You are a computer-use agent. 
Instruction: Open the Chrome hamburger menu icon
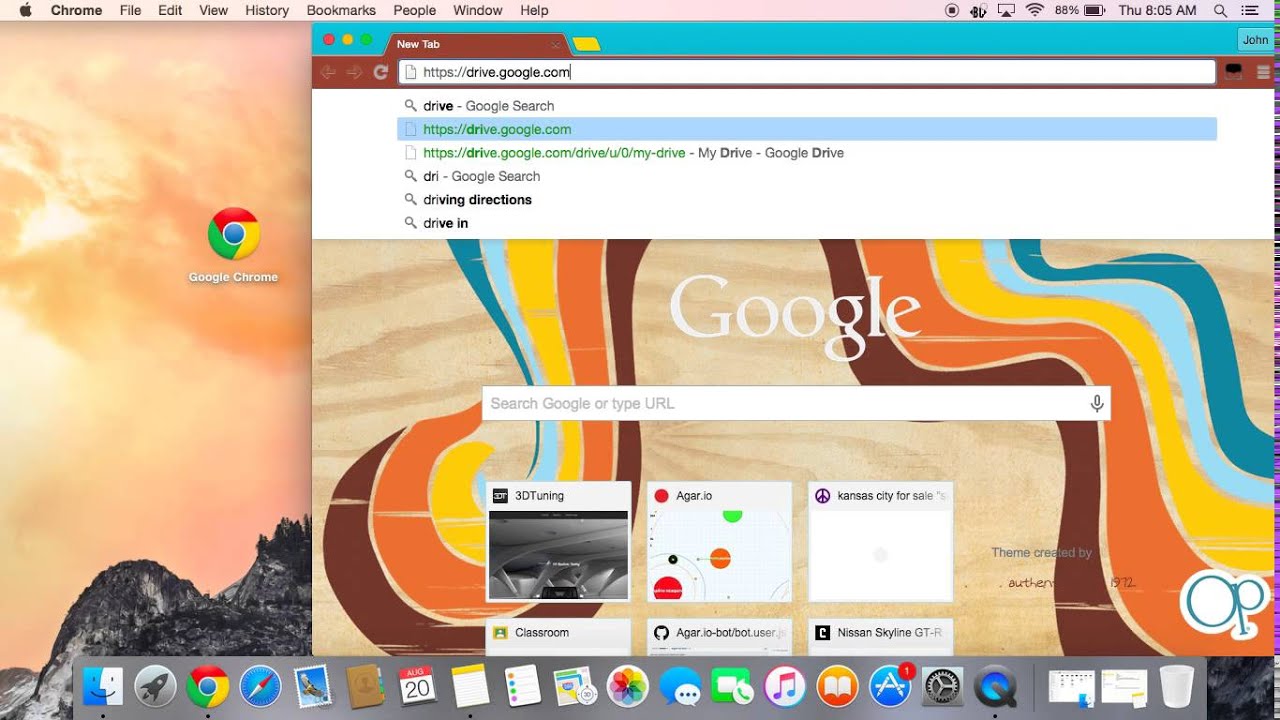point(1263,72)
